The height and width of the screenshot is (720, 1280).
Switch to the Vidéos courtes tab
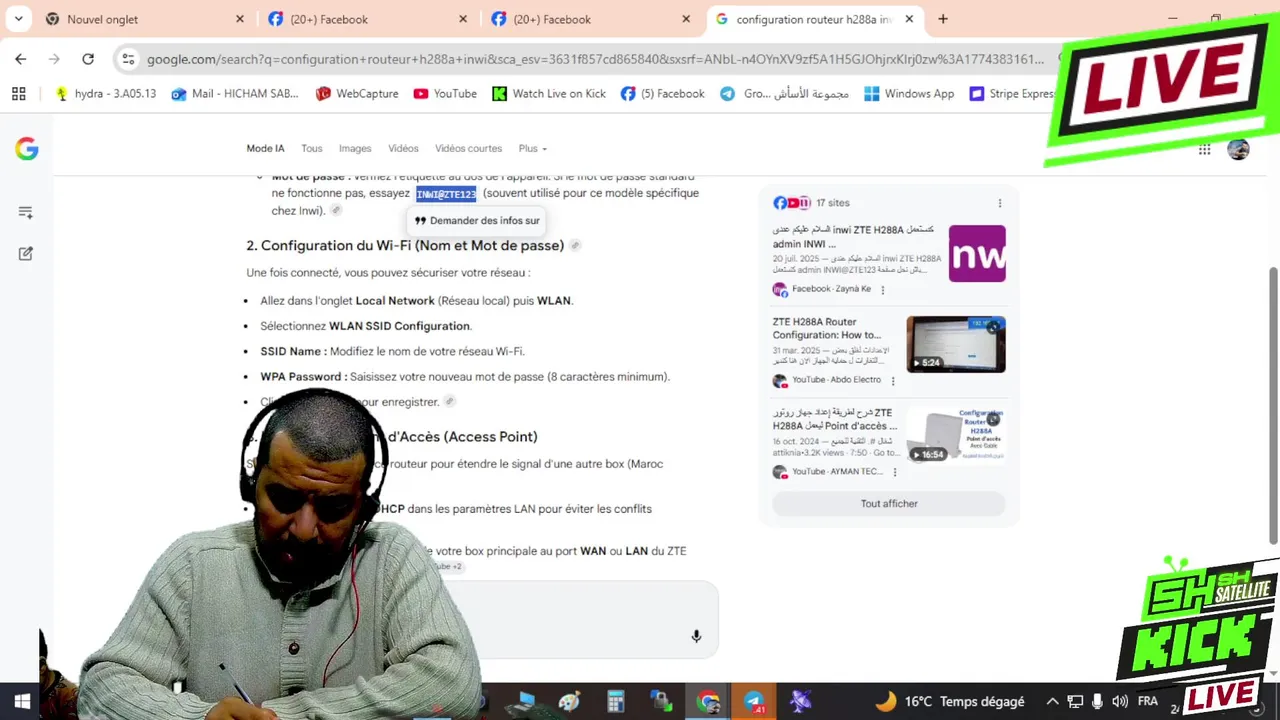pos(468,148)
